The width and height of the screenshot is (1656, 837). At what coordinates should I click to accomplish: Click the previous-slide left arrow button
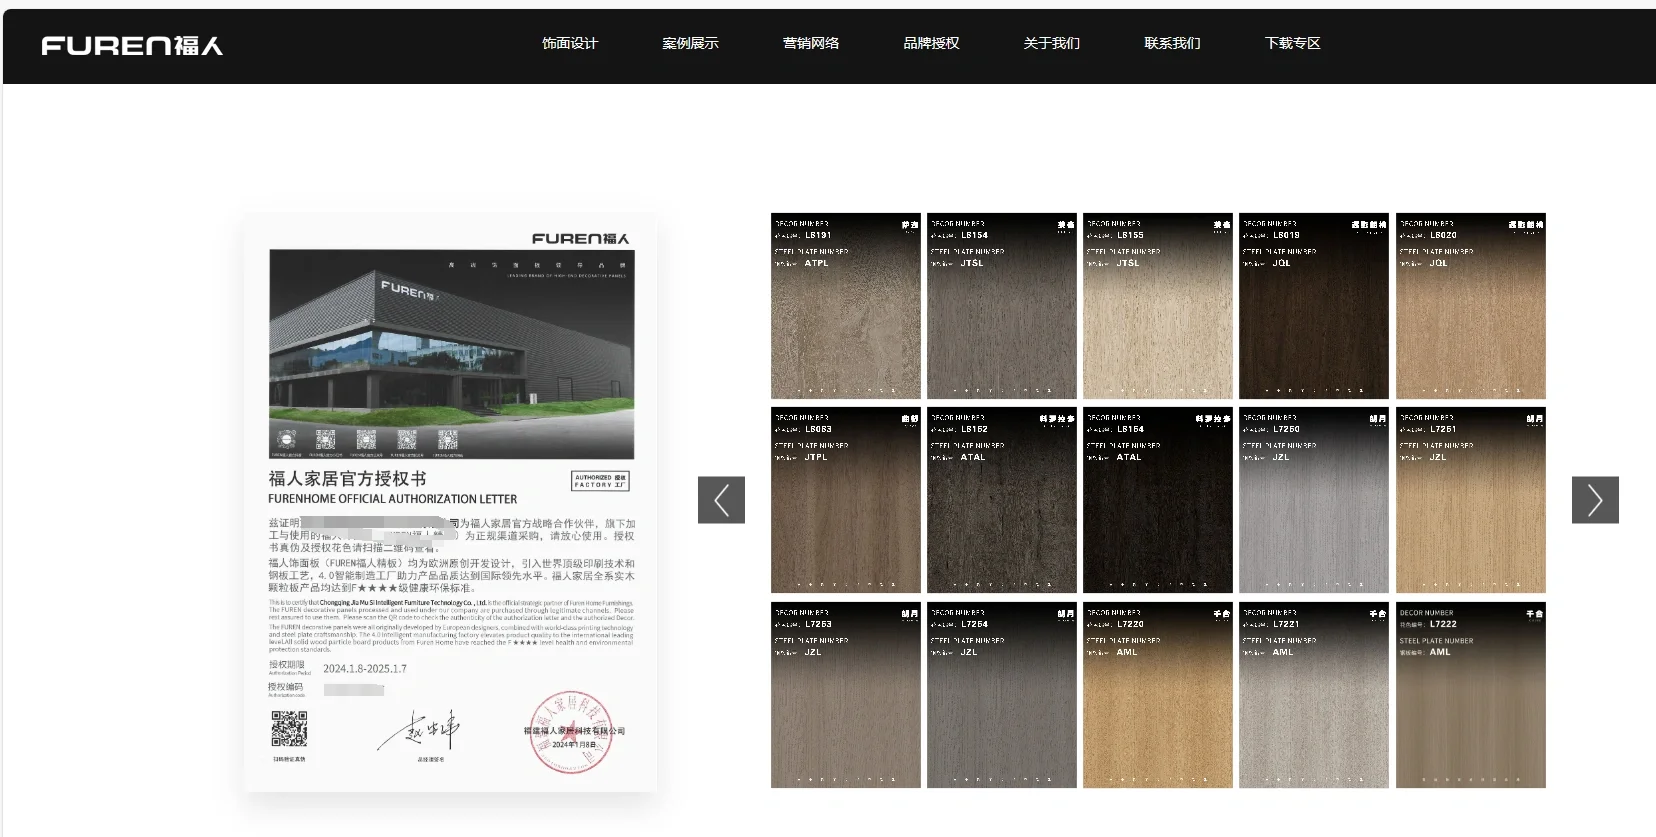[721, 500]
